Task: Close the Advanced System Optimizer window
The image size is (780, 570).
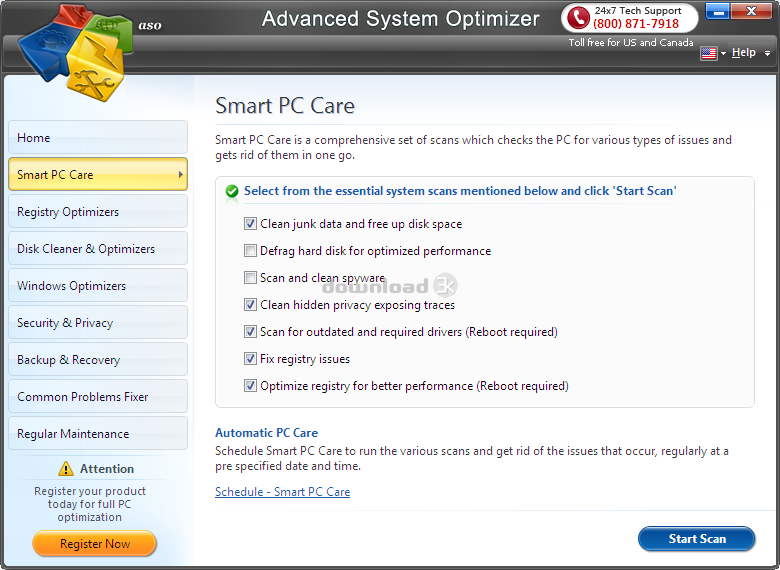Action: point(751,11)
